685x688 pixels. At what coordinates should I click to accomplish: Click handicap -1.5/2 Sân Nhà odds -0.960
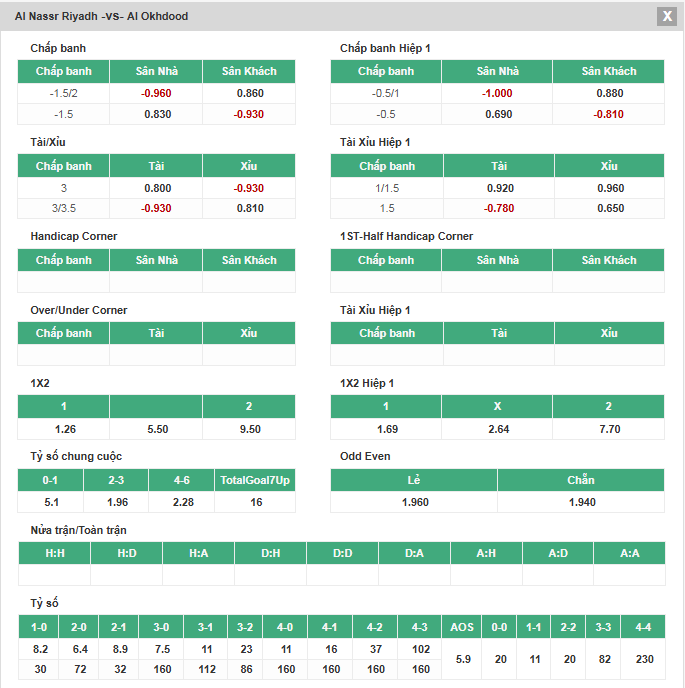click(x=156, y=93)
